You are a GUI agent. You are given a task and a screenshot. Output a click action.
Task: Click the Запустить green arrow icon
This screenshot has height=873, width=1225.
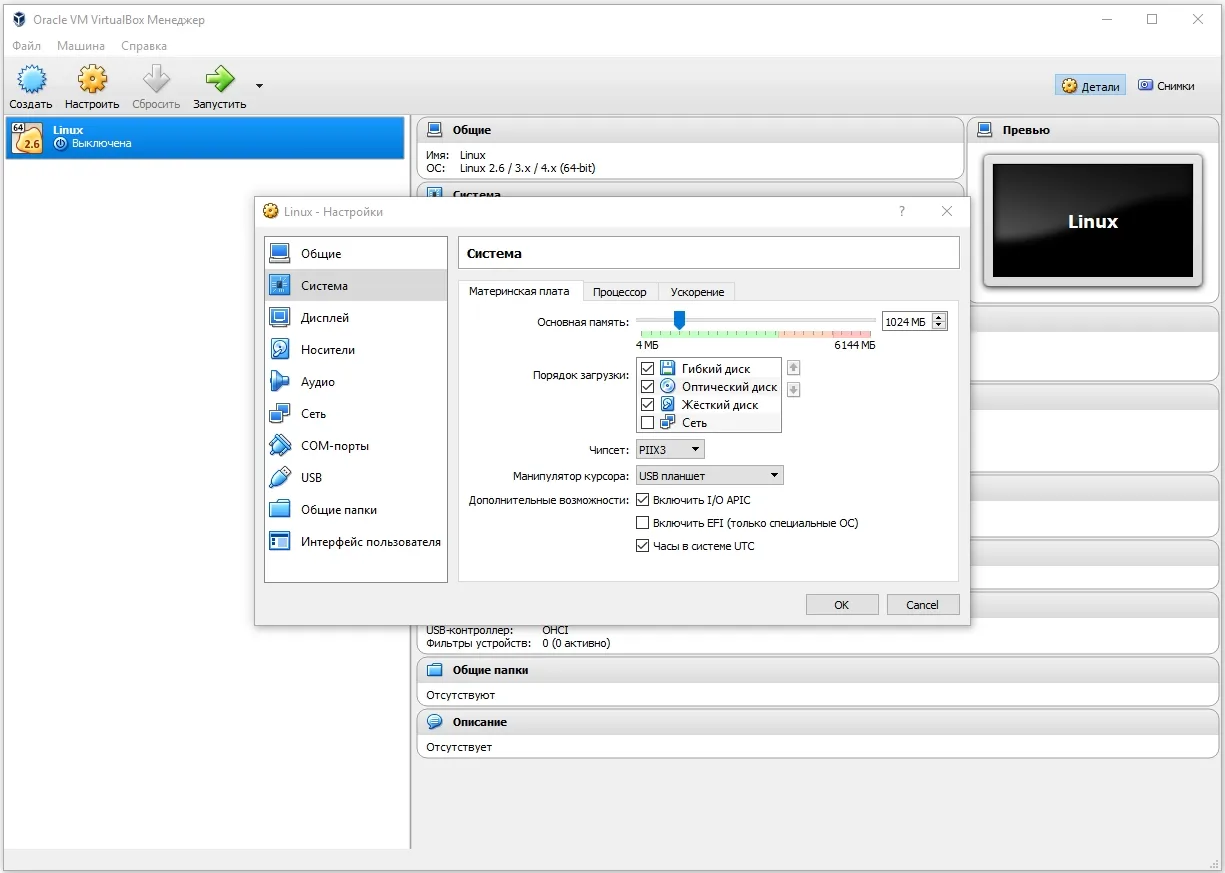(x=220, y=80)
